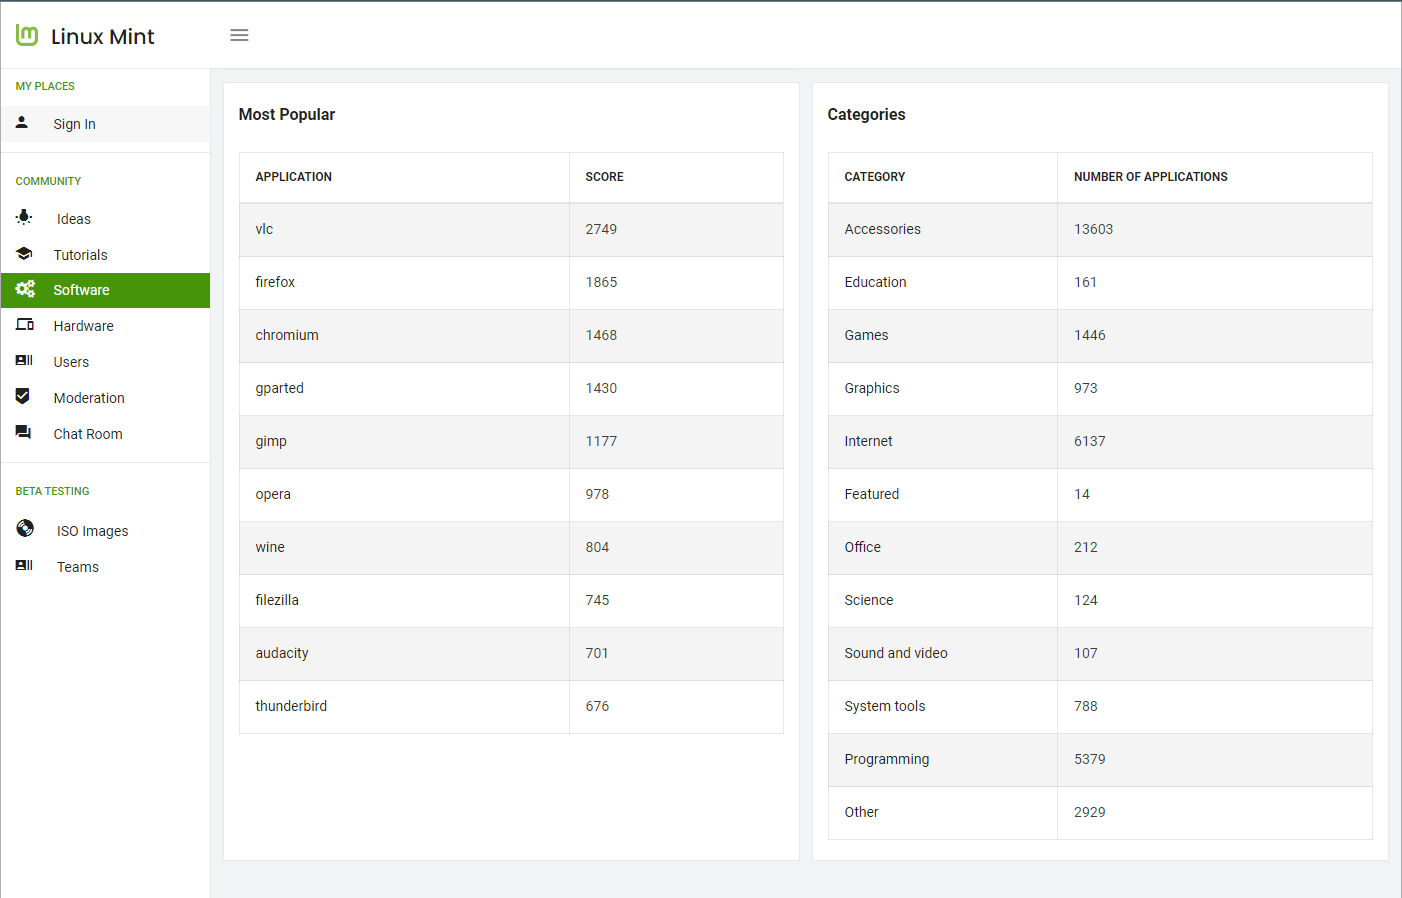Image resolution: width=1402 pixels, height=898 pixels.
Task: Open Chat Room via its chat icon
Action: 23,432
